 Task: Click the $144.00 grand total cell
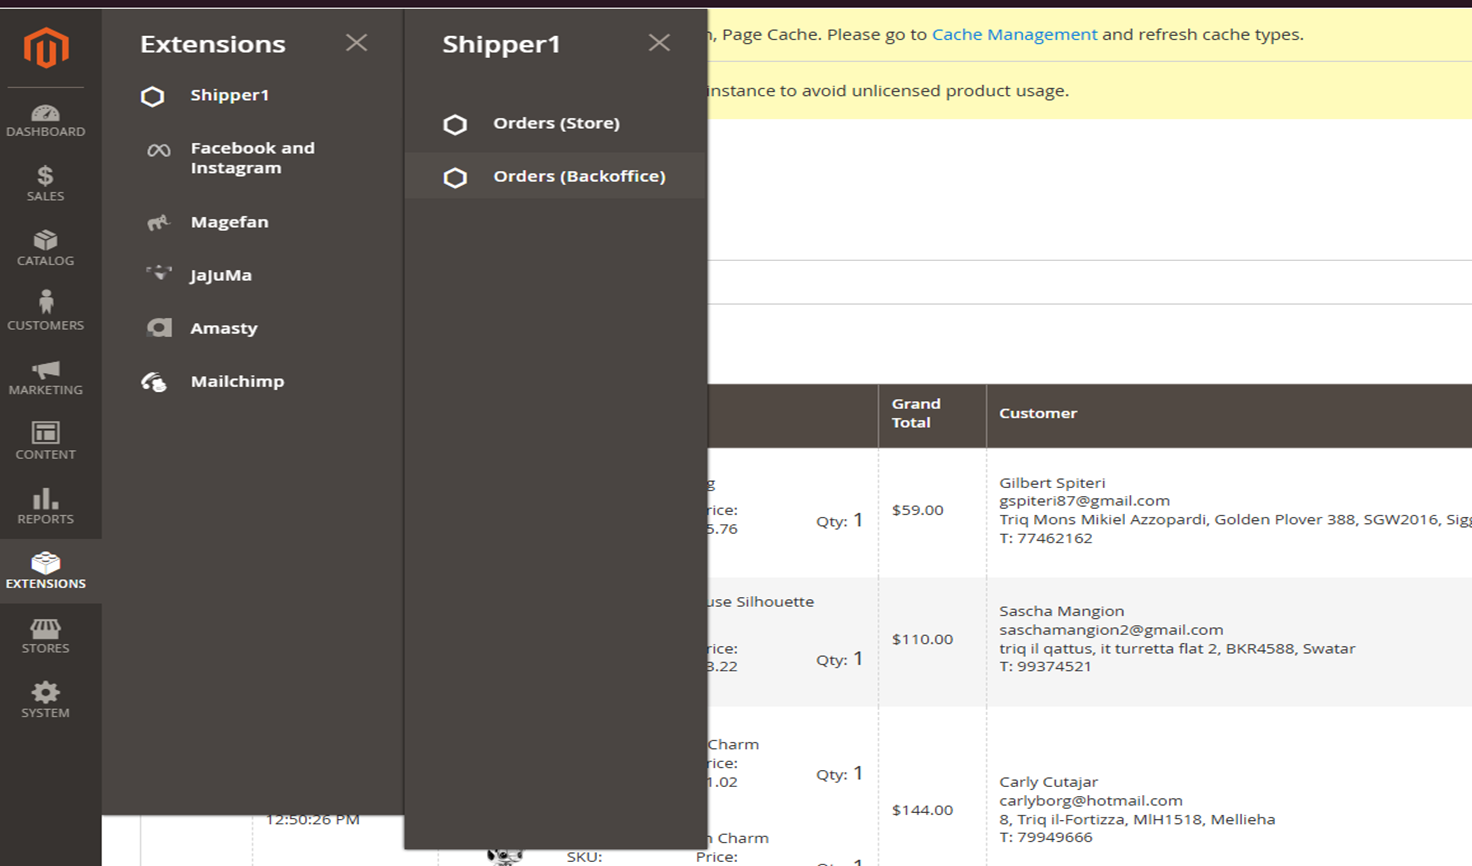pyautogui.click(x=922, y=810)
